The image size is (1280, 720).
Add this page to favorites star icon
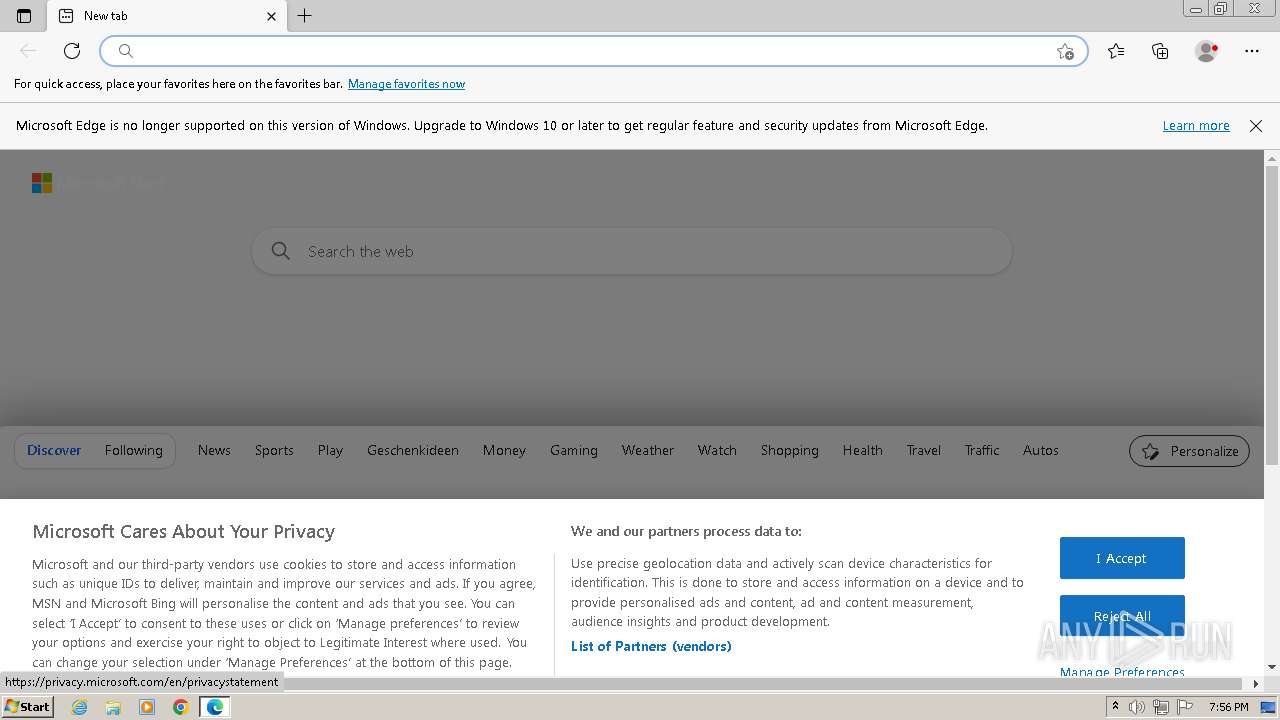pos(1065,51)
